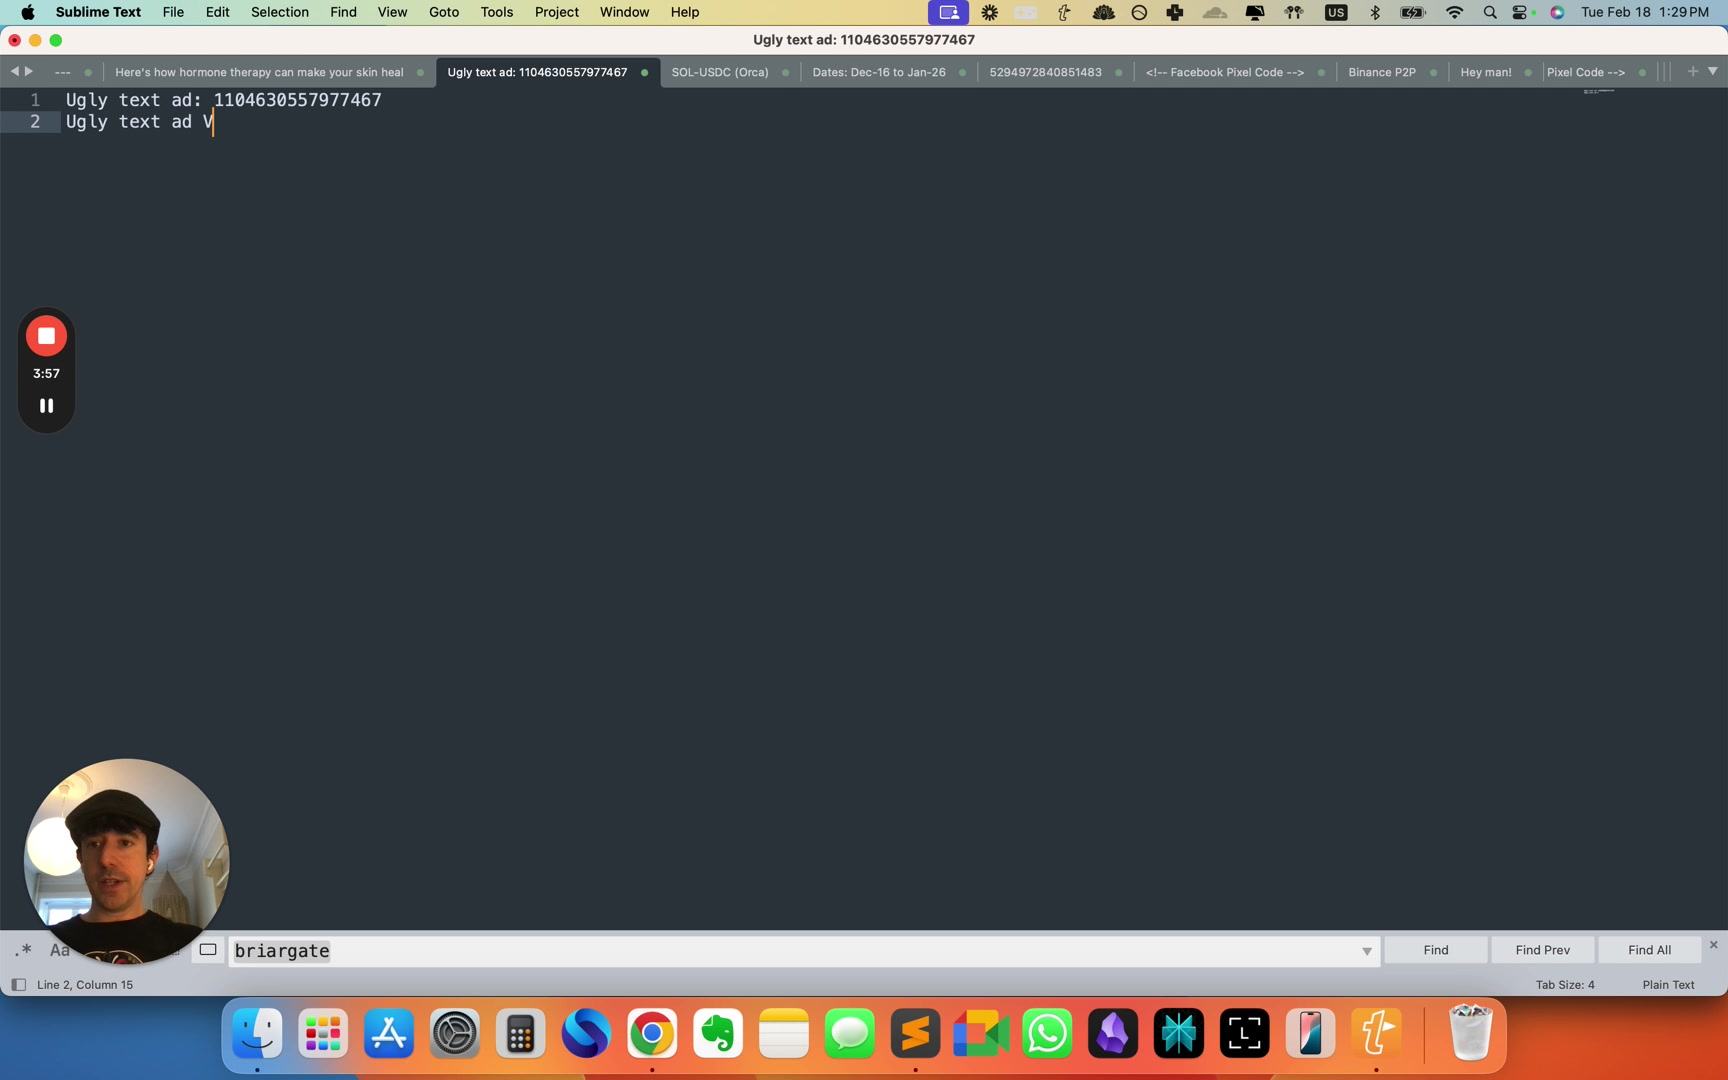Open the Facebook Pixel Code tab

[x=1224, y=72]
